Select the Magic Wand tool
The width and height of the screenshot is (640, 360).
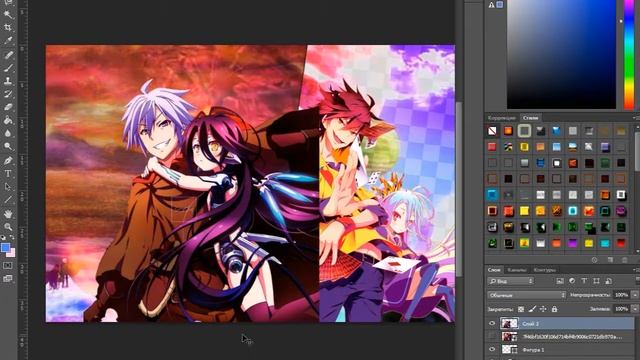[8, 14]
